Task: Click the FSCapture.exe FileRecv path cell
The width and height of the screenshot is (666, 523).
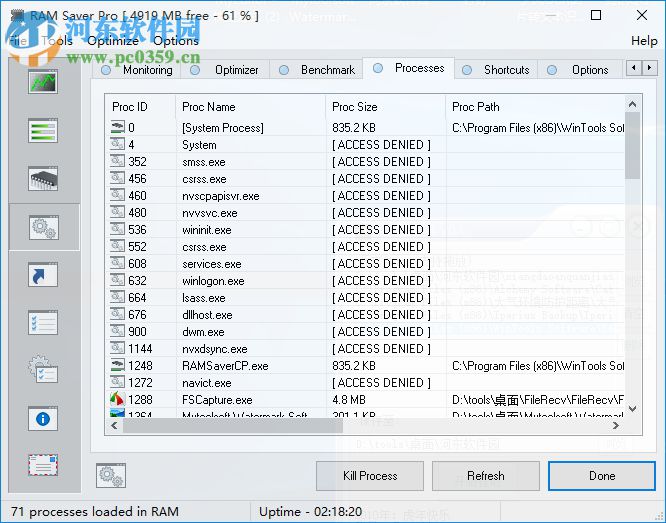Action: pos(538,400)
